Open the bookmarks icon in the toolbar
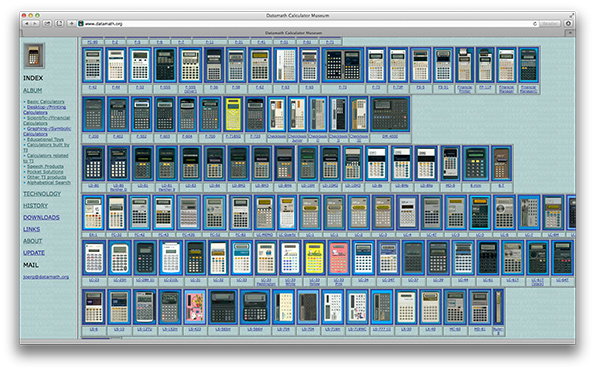 60,24
